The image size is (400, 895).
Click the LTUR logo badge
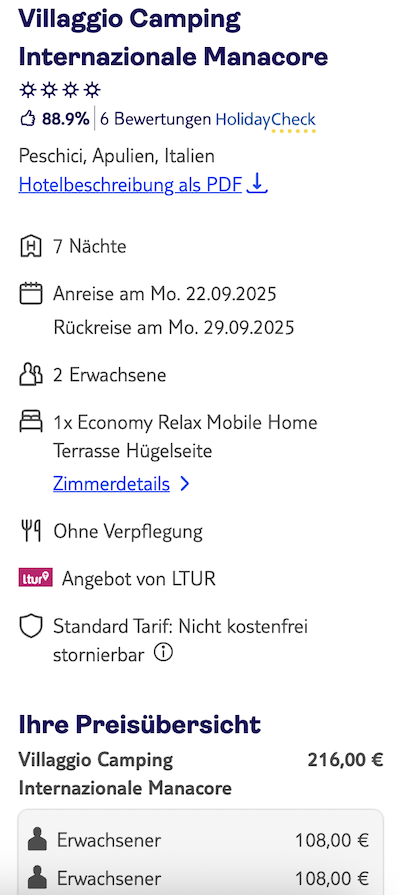35,578
